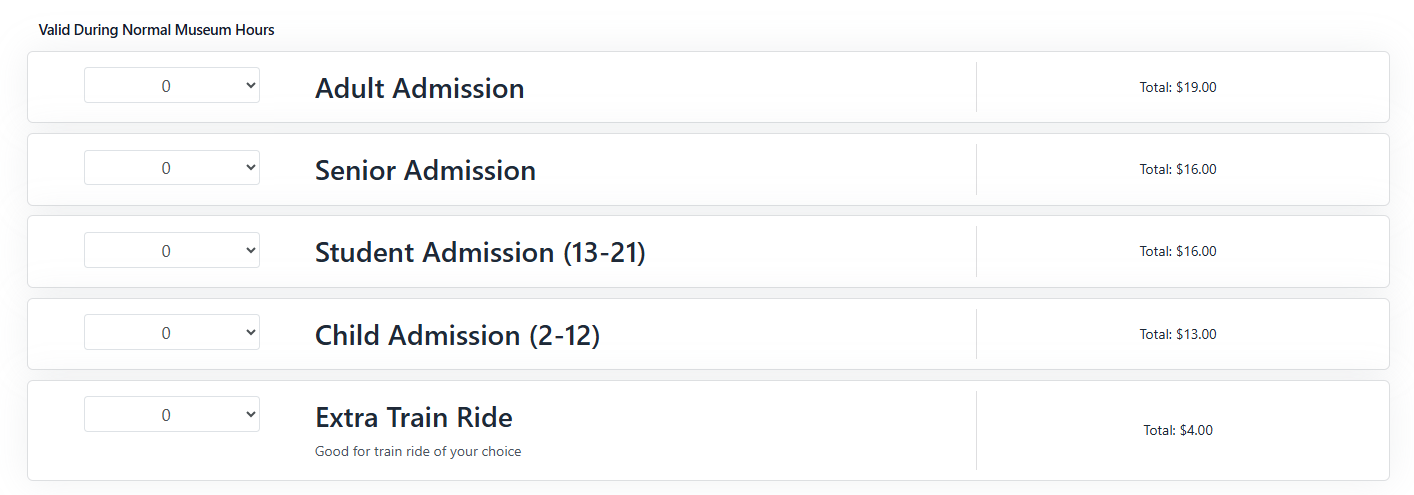Expand the Extra Train Ride quantity selector
1414x495 pixels.
click(171, 414)
